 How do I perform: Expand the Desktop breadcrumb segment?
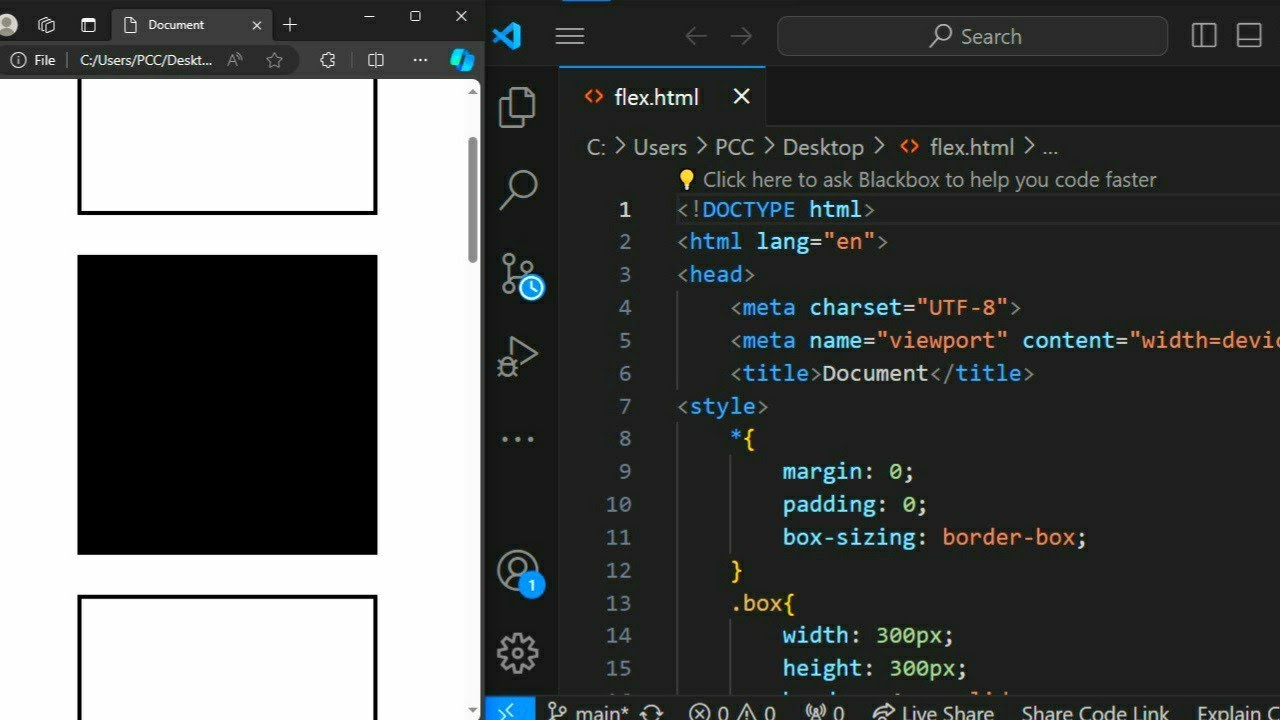[x=823, y=147]
